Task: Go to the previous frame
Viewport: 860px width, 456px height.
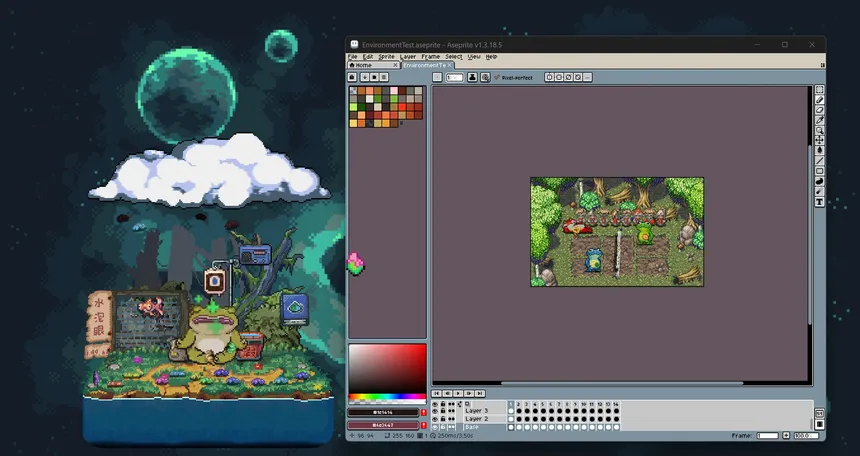Action: pos(448,393)
